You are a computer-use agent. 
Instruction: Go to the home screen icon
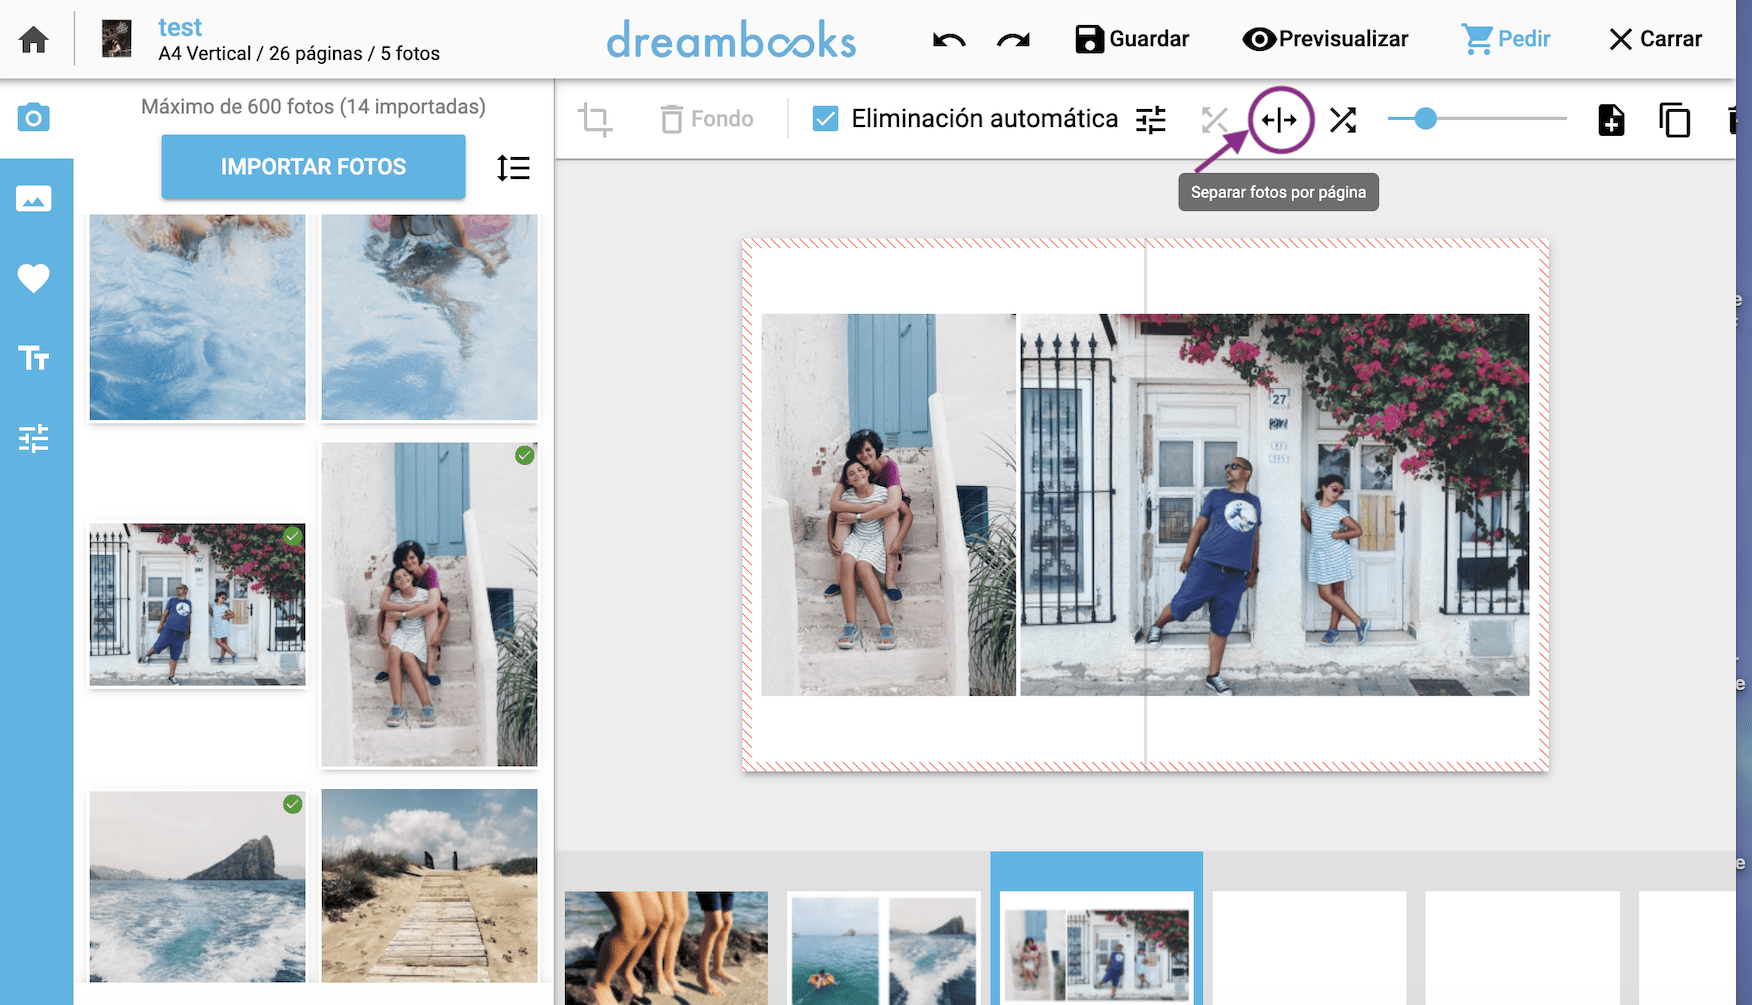(x=34, y=39)
